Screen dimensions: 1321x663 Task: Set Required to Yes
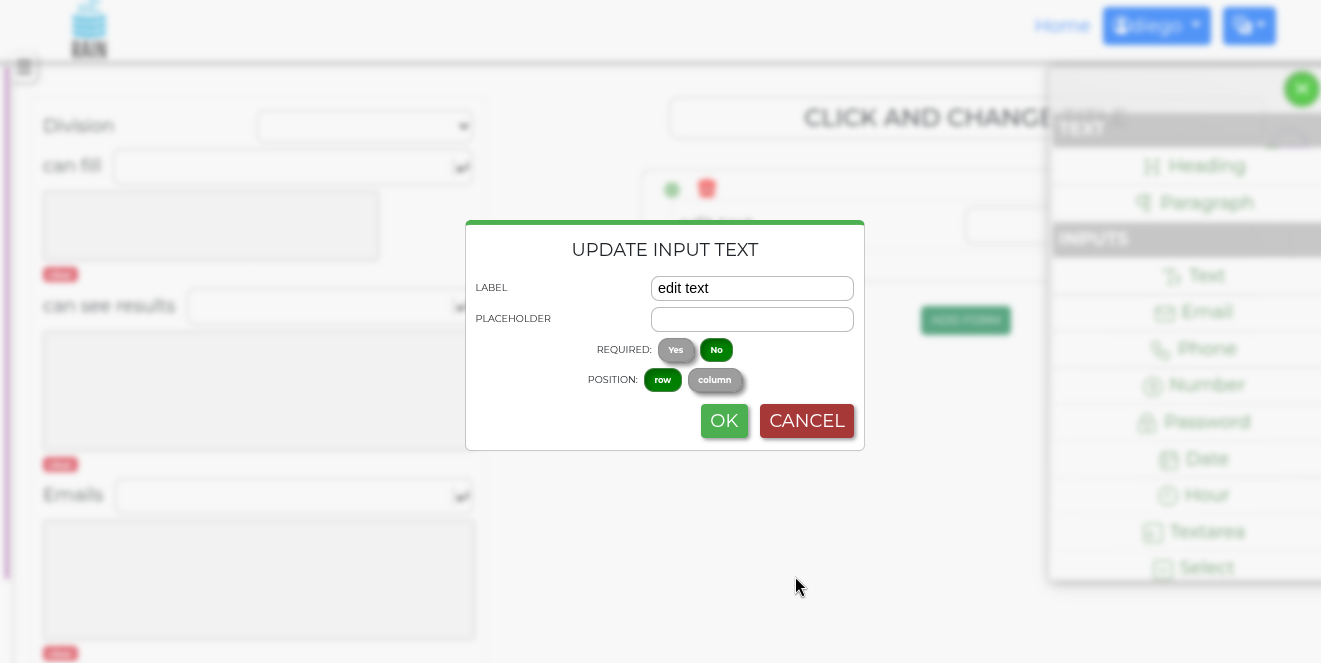(x=676, y=350)
